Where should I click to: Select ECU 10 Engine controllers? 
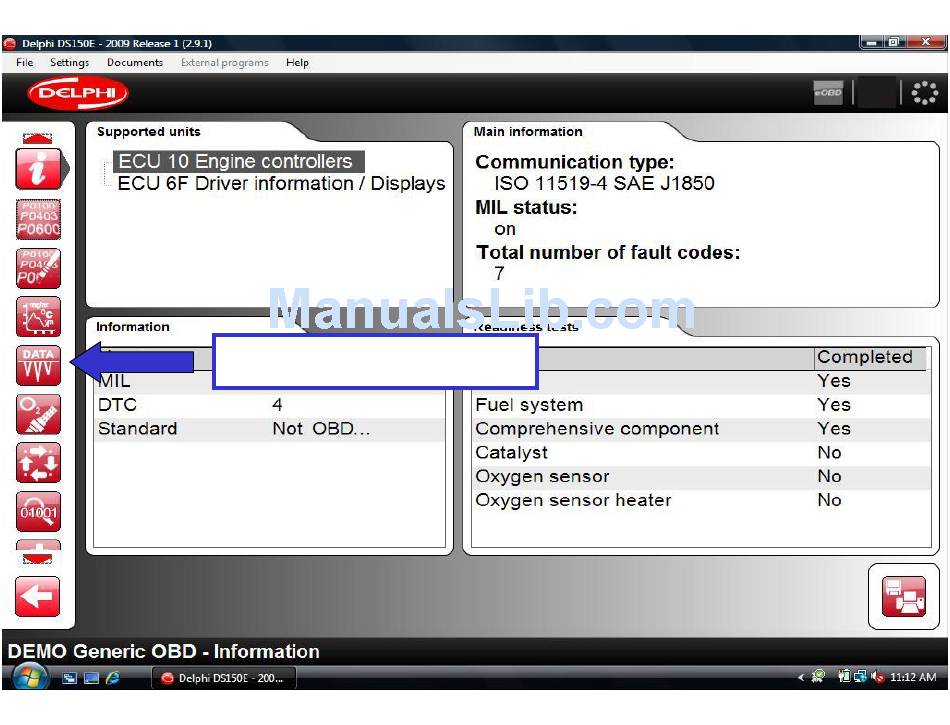[239, 161]
